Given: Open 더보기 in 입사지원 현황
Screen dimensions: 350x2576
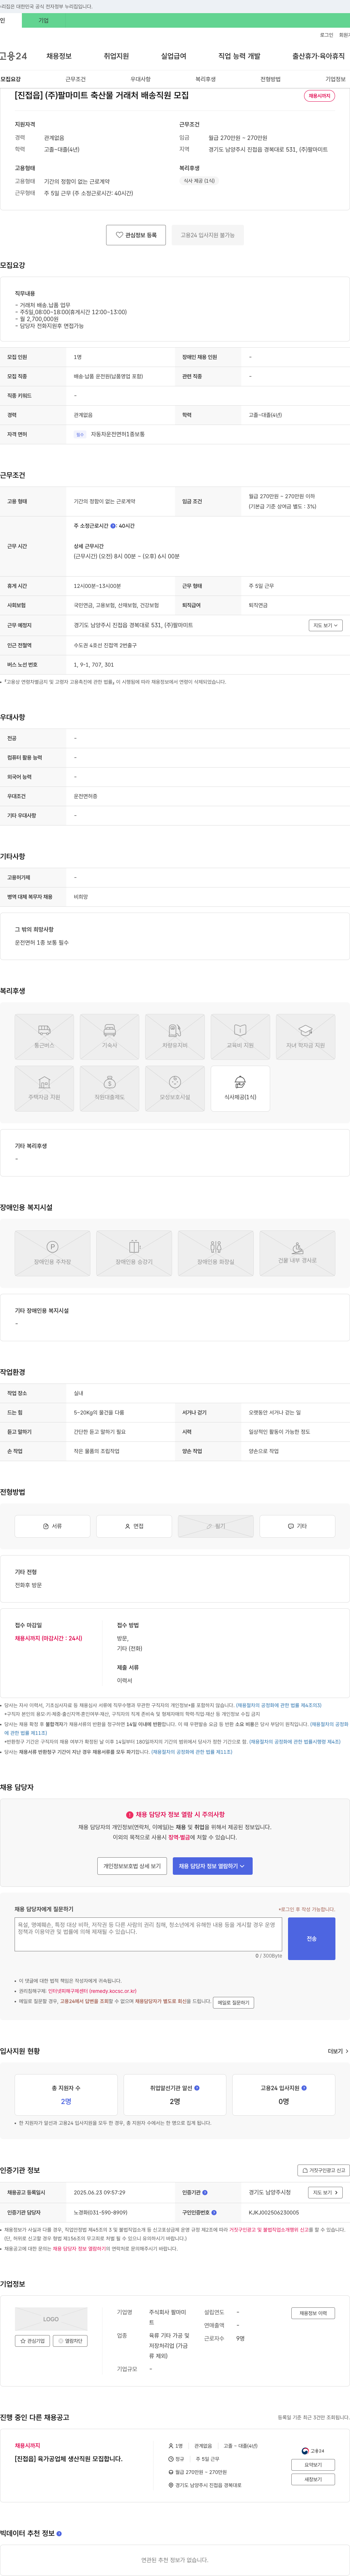Looking at the screenshot, I should click(338, 2051).
